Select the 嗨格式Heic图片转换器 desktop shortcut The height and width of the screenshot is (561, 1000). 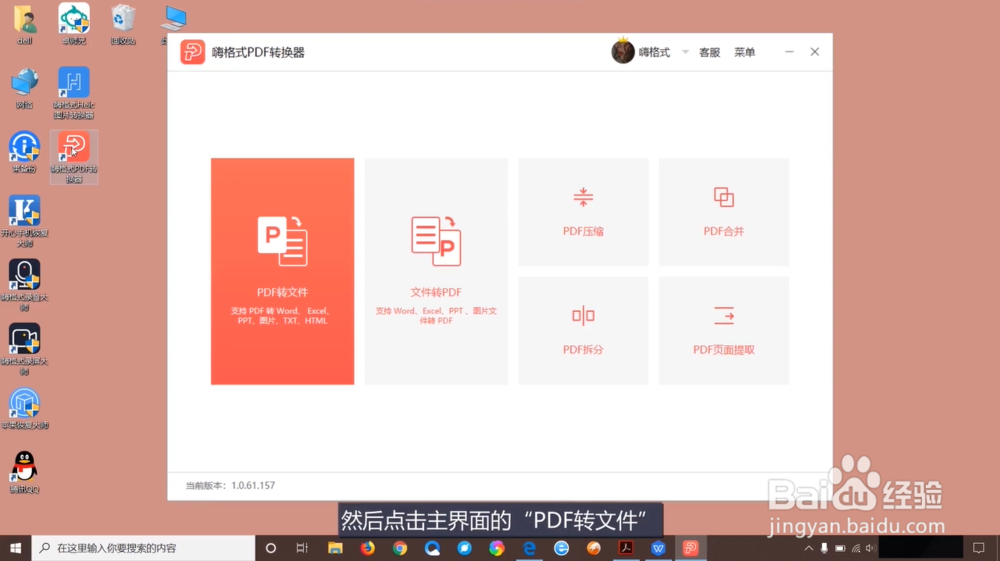[x=74, y=92]
